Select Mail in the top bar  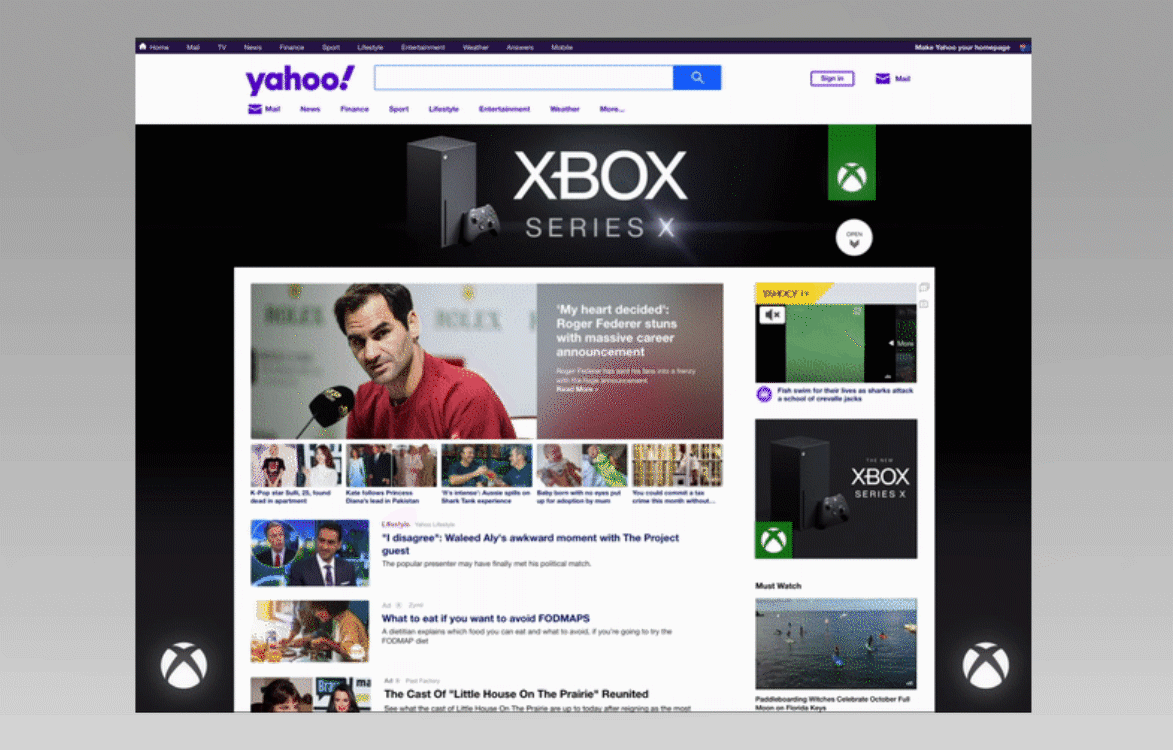click(x=193, y=47)
